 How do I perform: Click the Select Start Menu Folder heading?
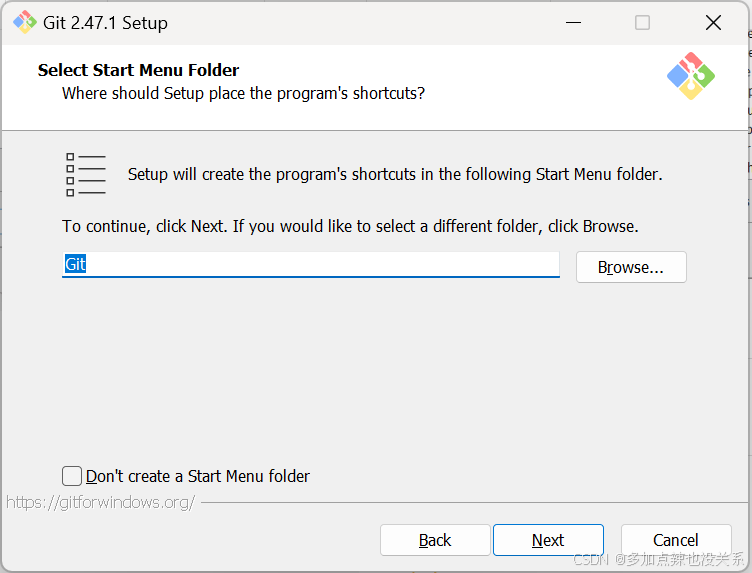coord(138,70)
